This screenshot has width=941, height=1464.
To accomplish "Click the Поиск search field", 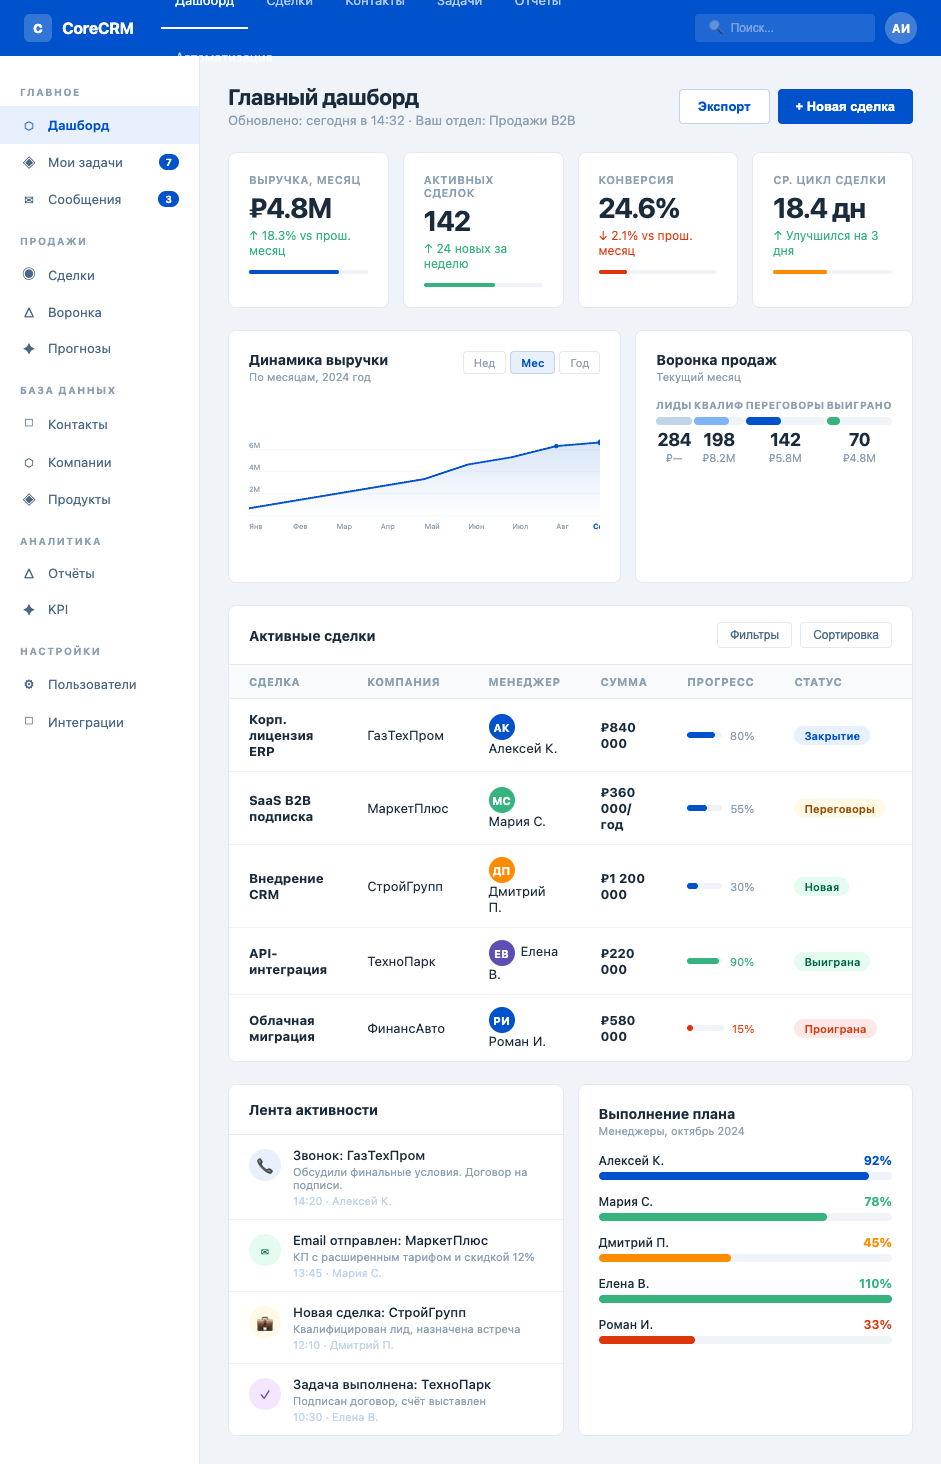I will [x=785, y=28].
